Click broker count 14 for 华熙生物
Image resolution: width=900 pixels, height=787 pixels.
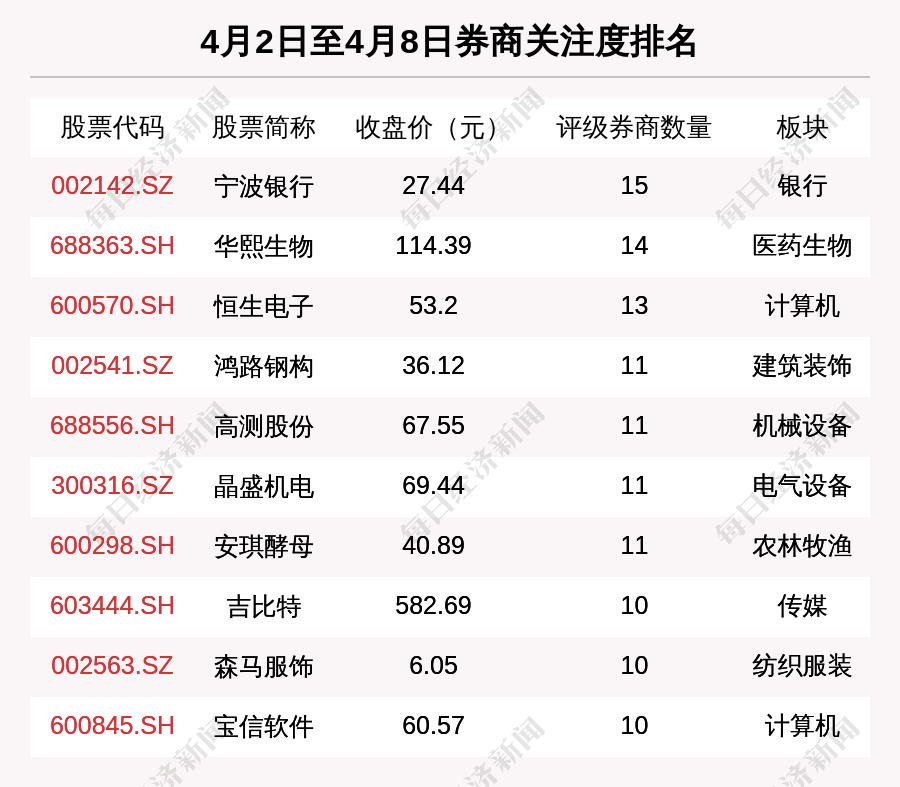(634, 246)
